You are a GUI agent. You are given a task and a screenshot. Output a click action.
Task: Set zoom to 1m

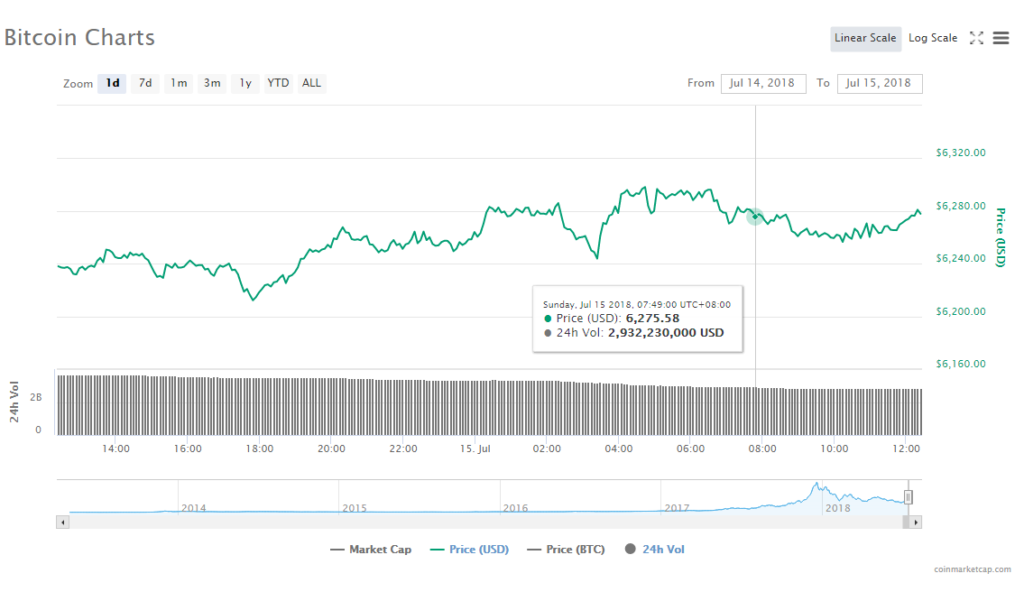pos(178,83)
